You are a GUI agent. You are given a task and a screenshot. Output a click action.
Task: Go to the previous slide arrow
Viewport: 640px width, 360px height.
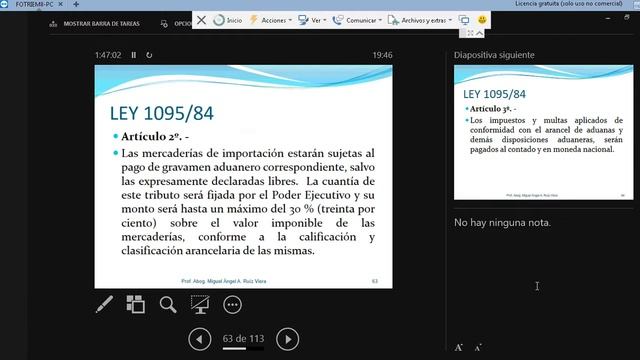(200, 339)
